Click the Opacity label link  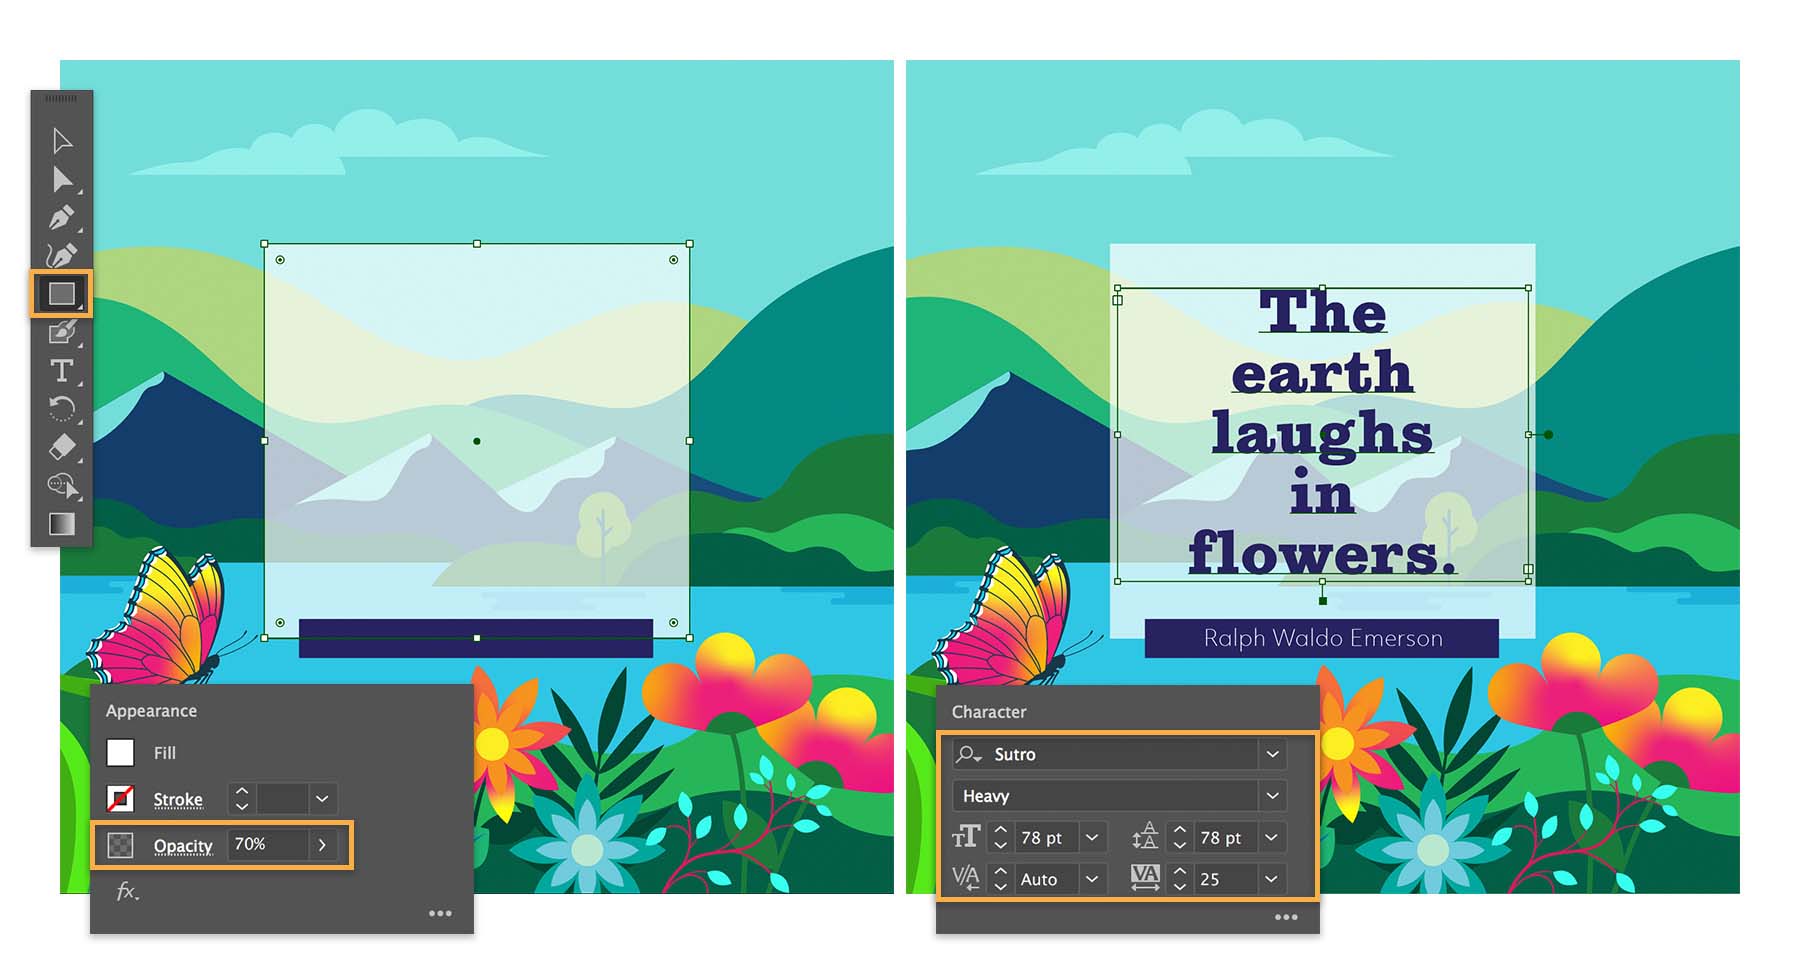[x=183, y=846]
